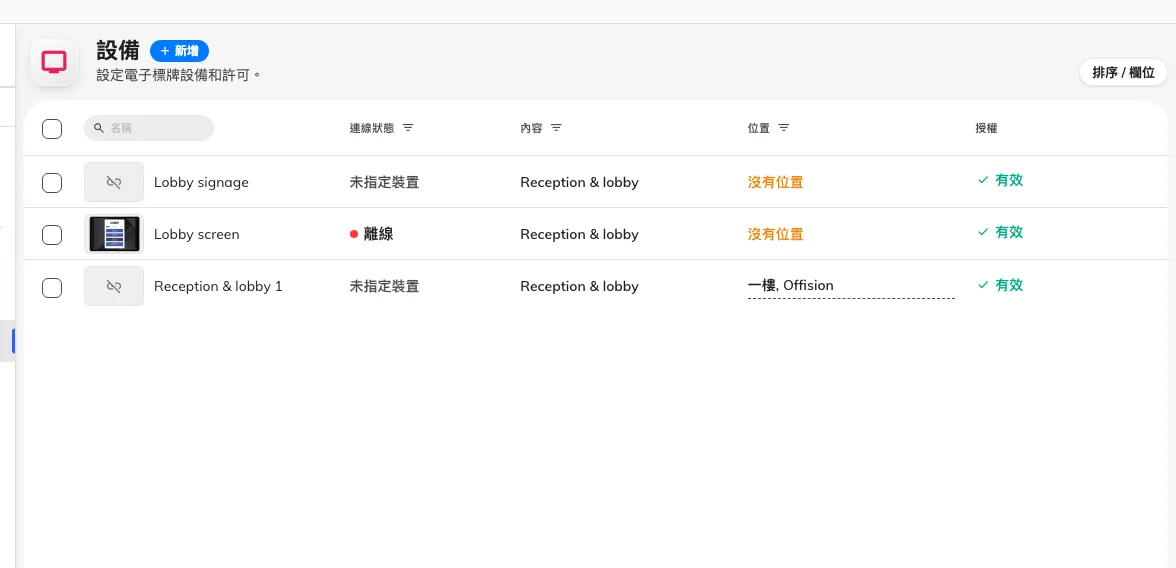
Task: Click 有效 license status for Lobby screen
Action: pos(1000,233)
